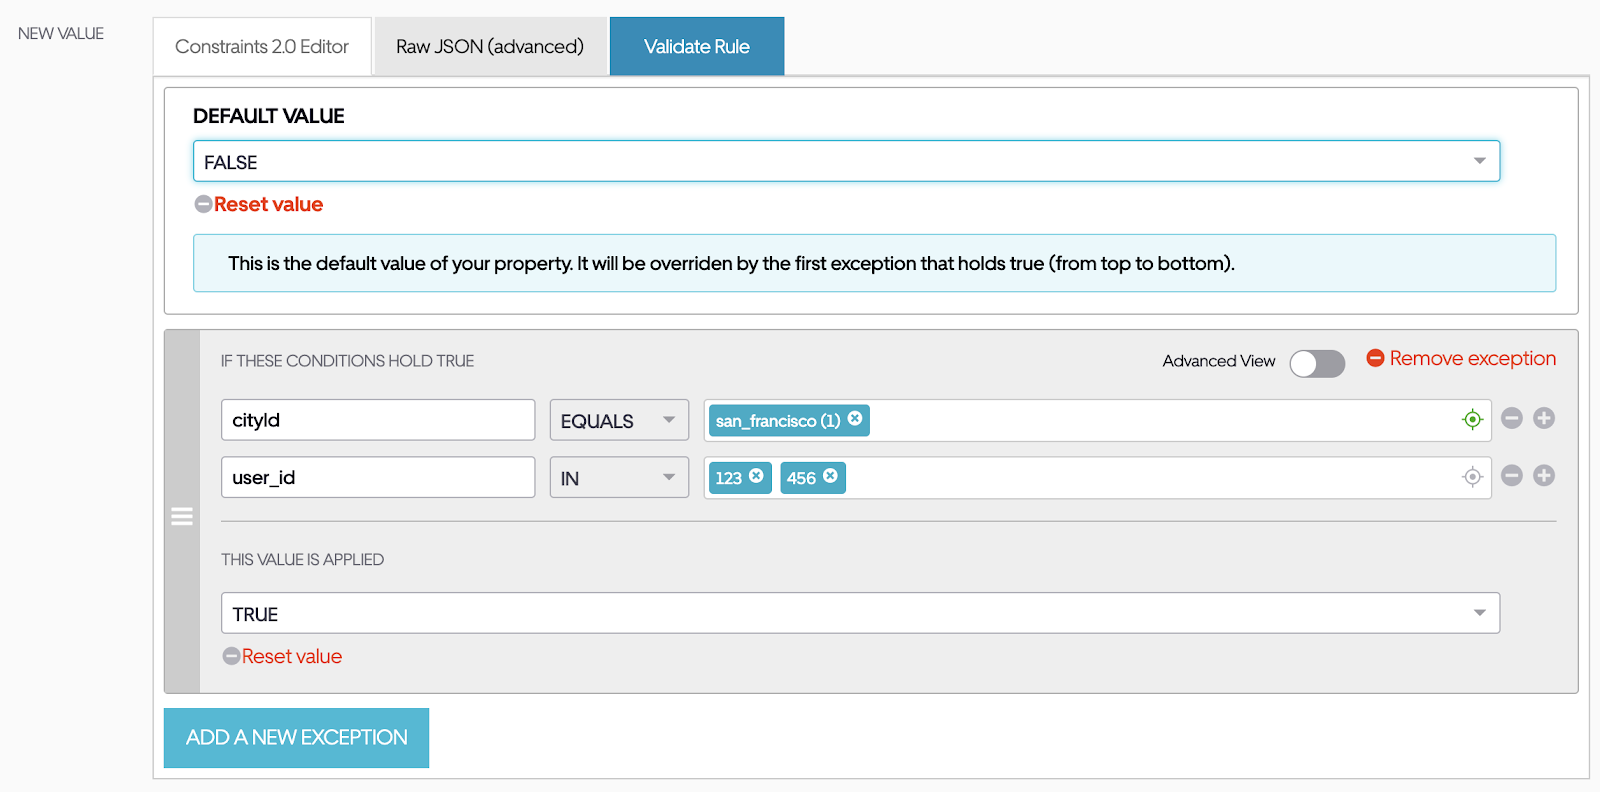Open the EQUALS operator dropdown
Screen dimensions: 1600x792
coord(619,420)
